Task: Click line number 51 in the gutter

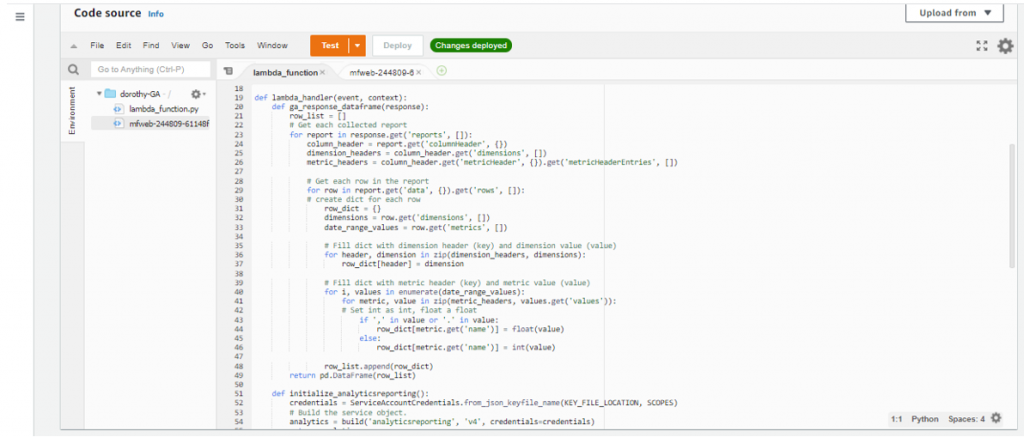Action: 238,393
